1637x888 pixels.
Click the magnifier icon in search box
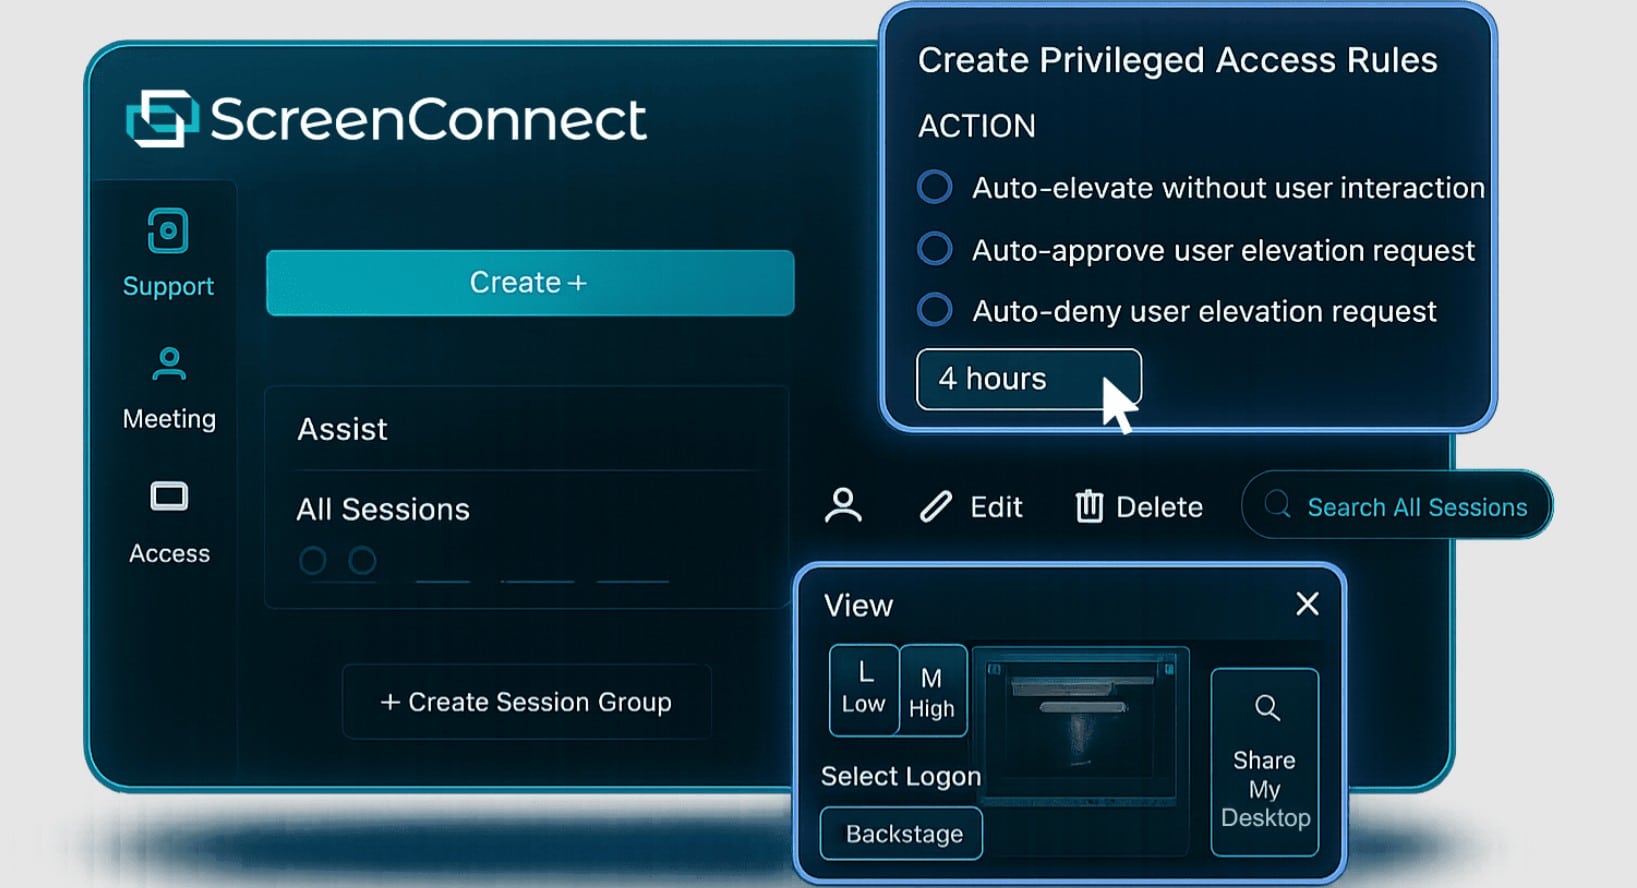[x=1277, y=504]
